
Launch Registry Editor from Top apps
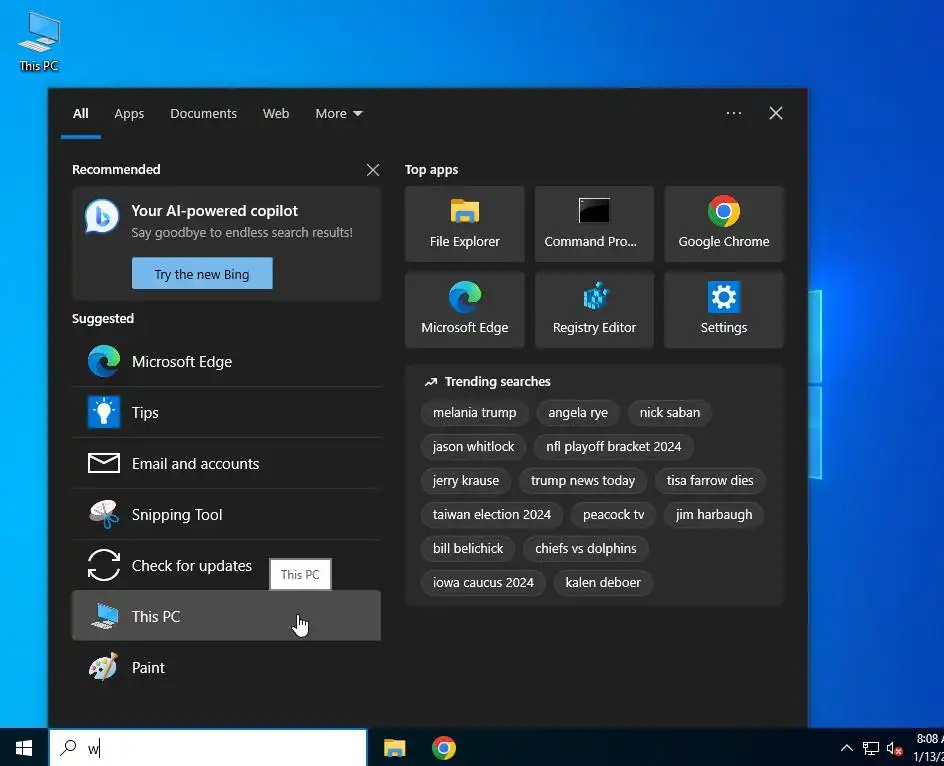pyautogui.click(x=594, y=310)
